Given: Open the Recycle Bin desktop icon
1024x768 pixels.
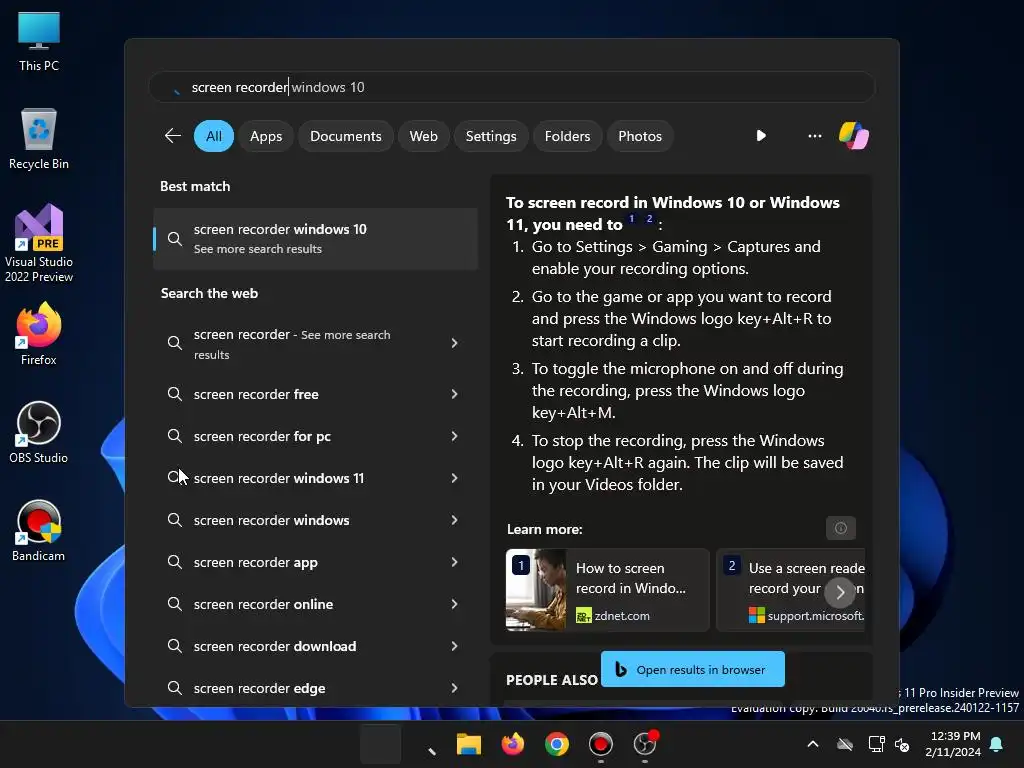Looking at the screenshot, I should point(39,139).
